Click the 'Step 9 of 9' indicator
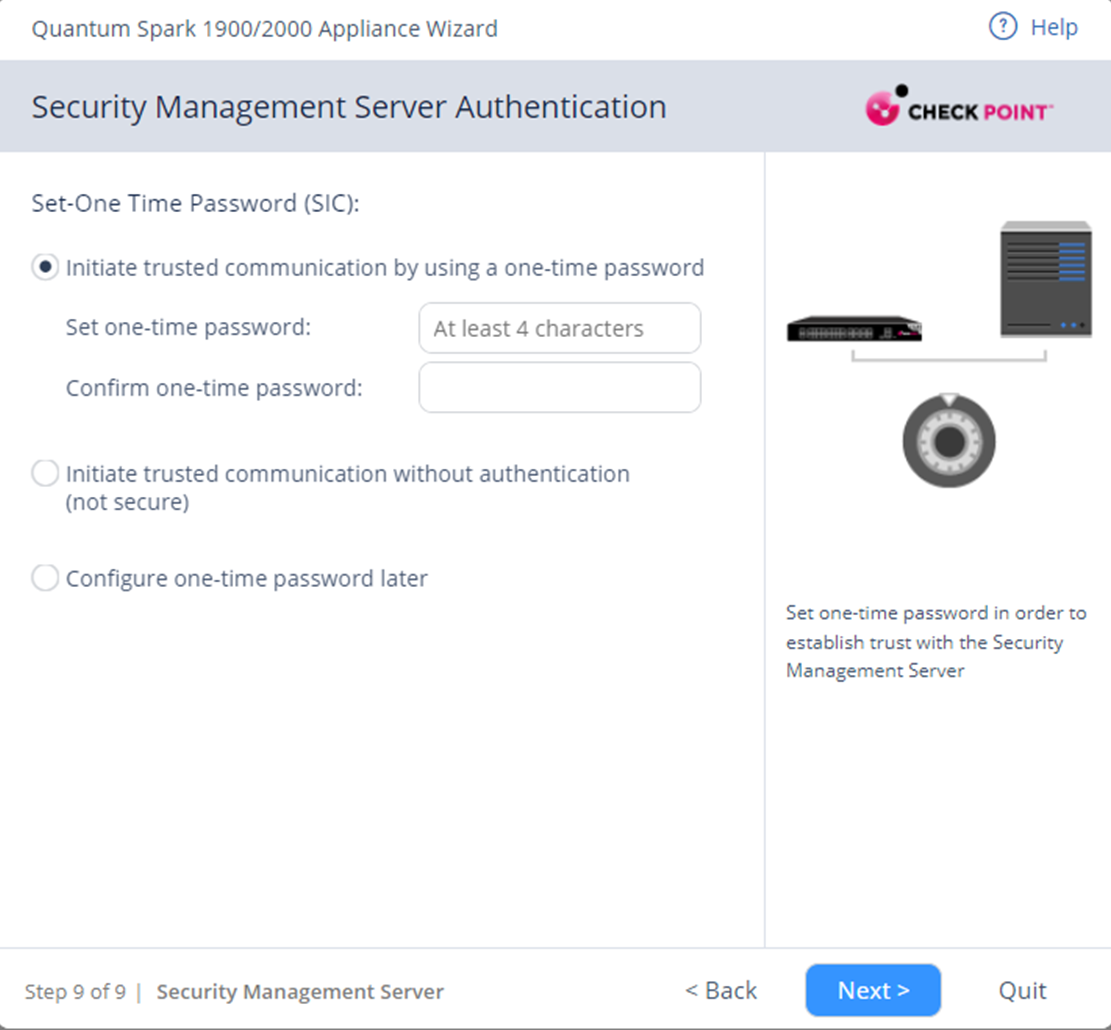The image size is (1111, 1030). click(75, 991)
